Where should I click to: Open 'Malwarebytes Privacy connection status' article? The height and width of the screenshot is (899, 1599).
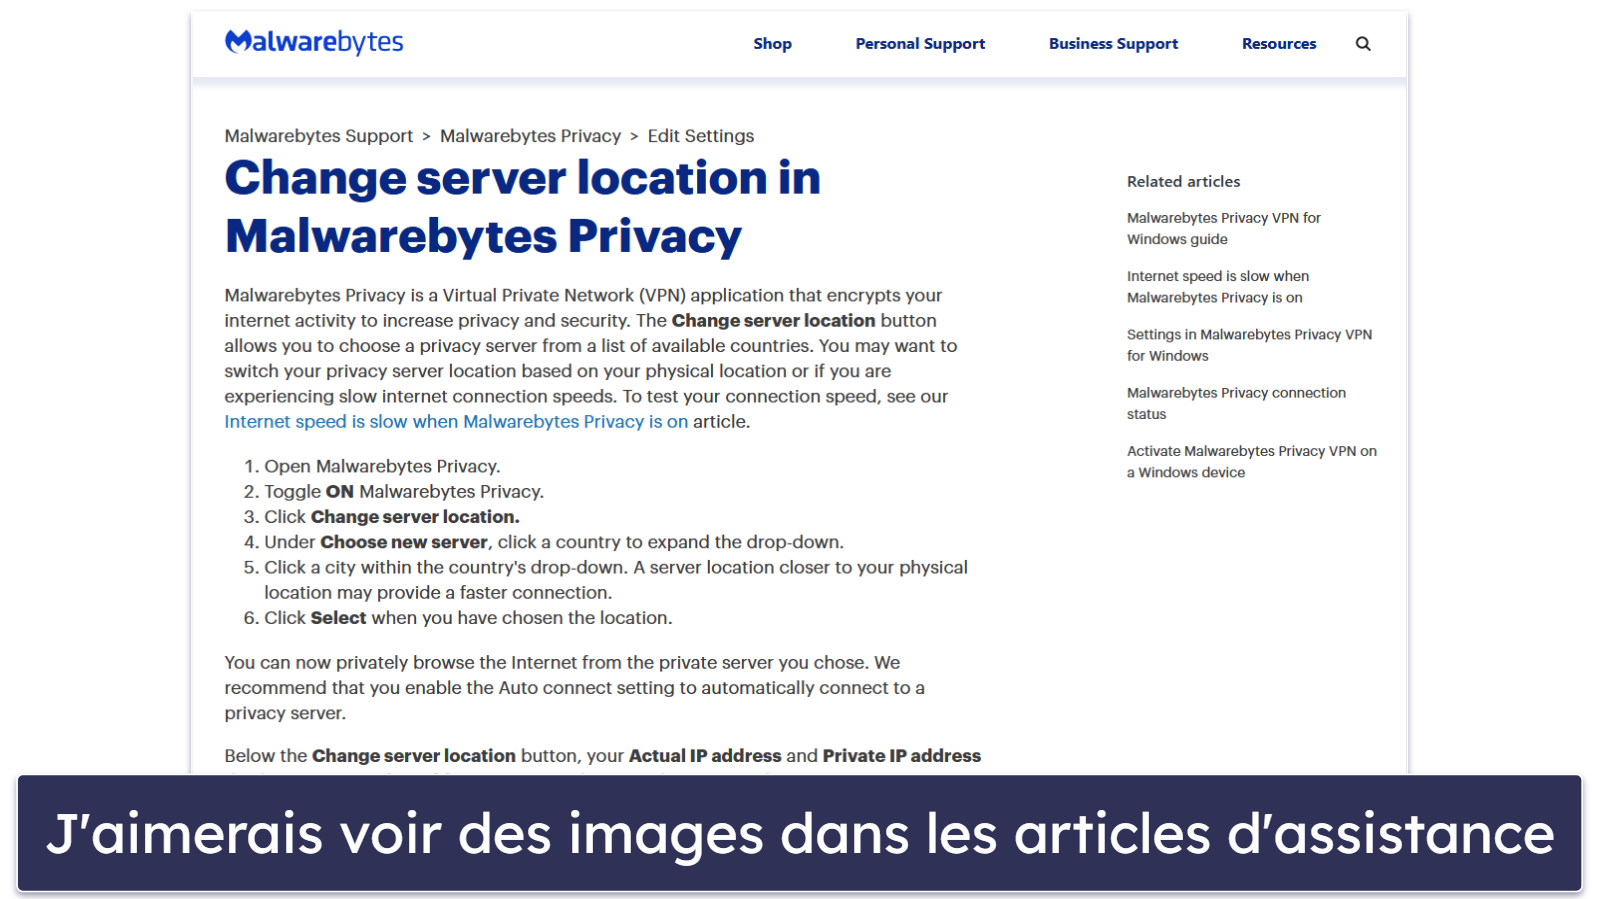click(1236, 403)
